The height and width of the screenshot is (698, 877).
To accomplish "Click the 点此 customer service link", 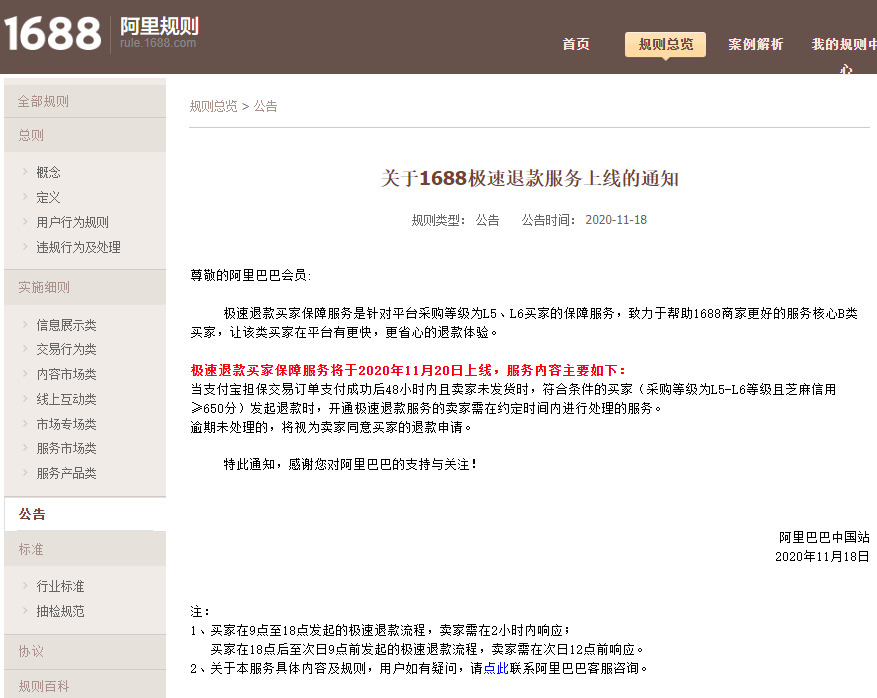I will [x=496, y=668].
